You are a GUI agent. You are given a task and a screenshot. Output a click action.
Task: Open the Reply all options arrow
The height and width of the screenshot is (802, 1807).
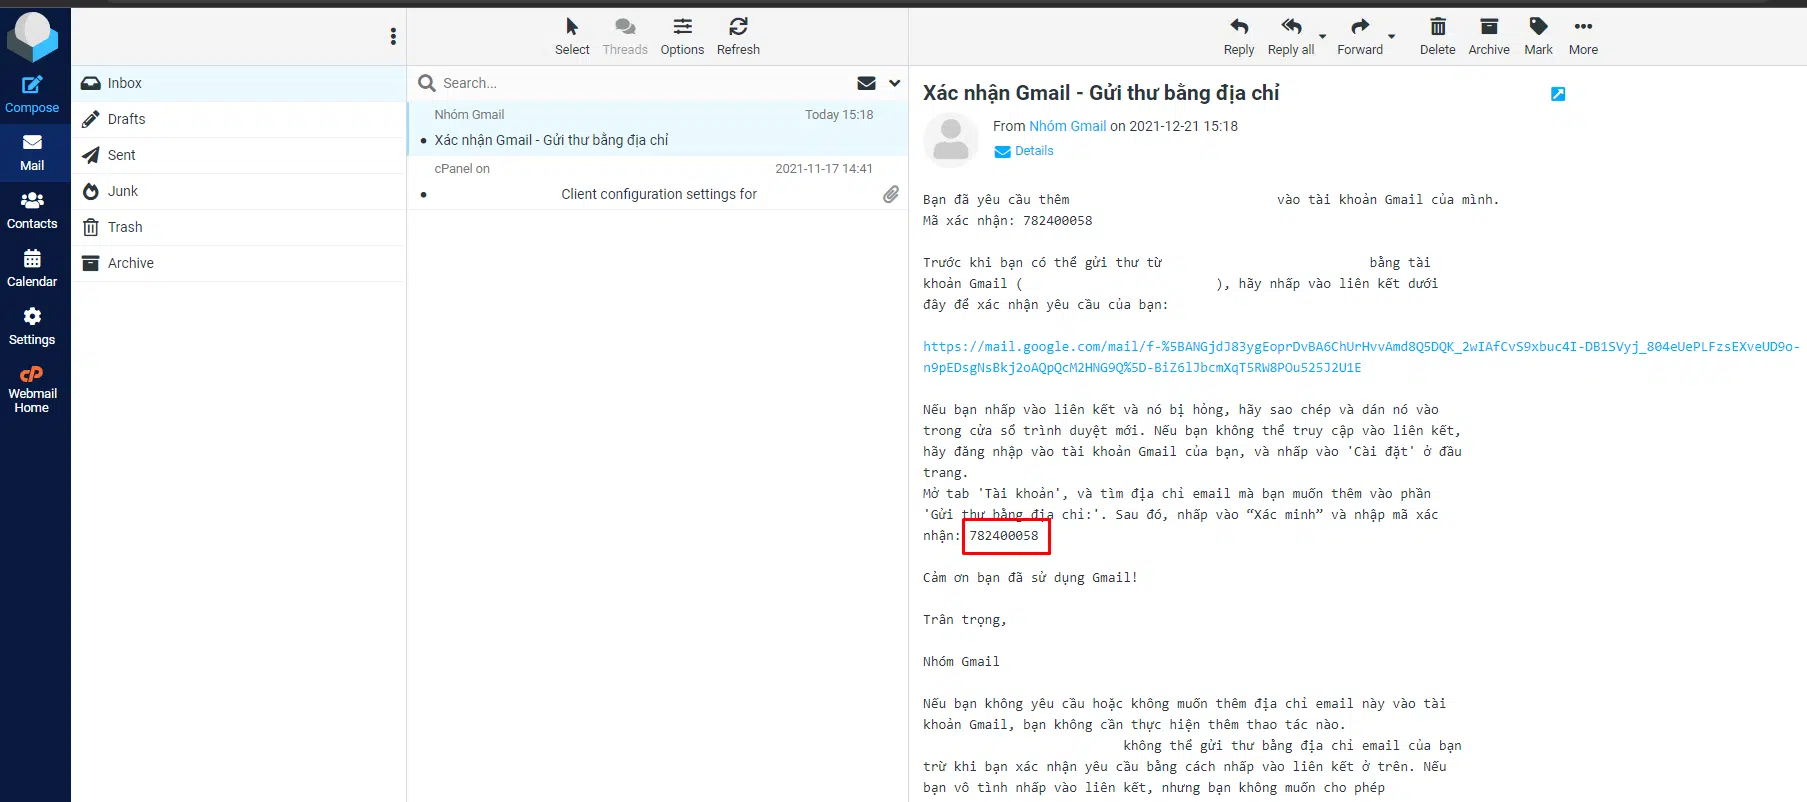pyautogui.click(x=1323, y=37)
